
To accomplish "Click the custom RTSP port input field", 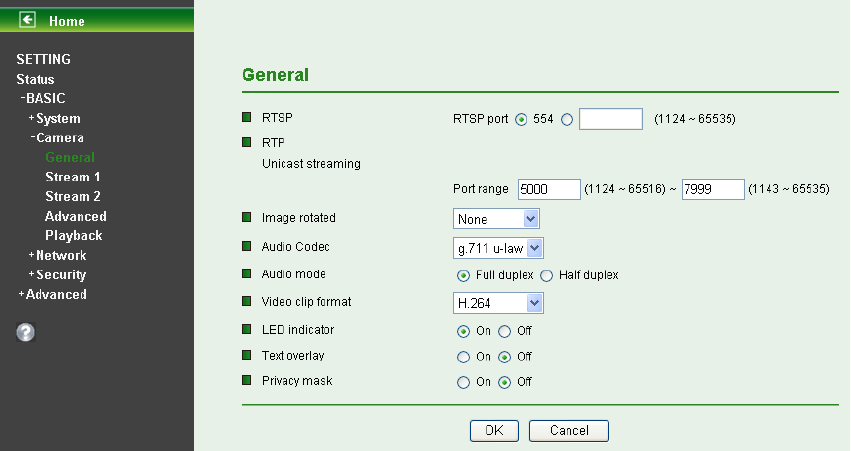I will tap(611, 119).
